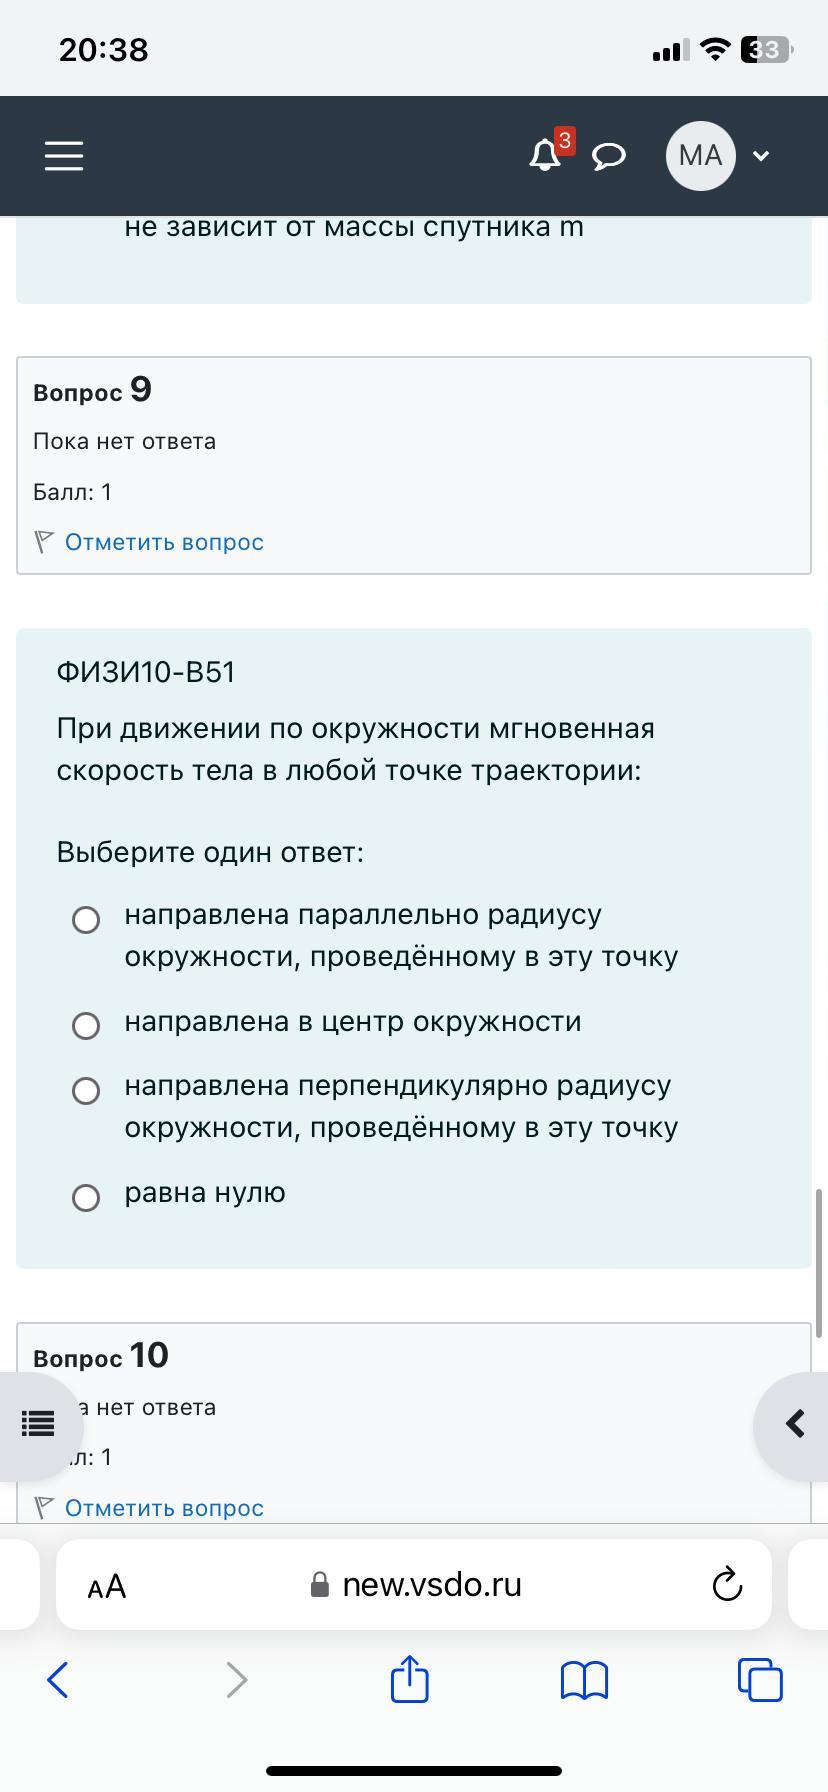Select 'равна нулю' answer option

click(86, 1197)
